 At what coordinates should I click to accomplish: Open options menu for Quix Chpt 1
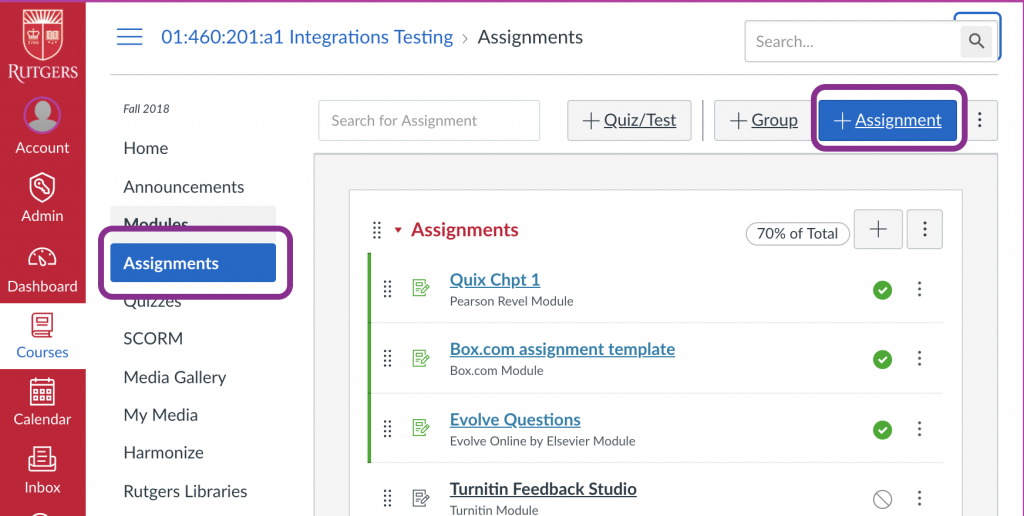920,289
